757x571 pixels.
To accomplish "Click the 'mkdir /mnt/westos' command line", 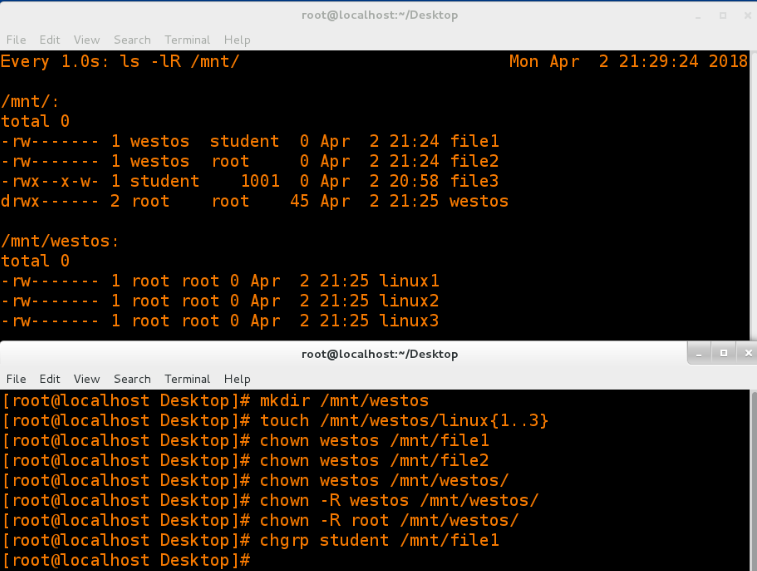I will pyautogui.click(x=344, y=401).
